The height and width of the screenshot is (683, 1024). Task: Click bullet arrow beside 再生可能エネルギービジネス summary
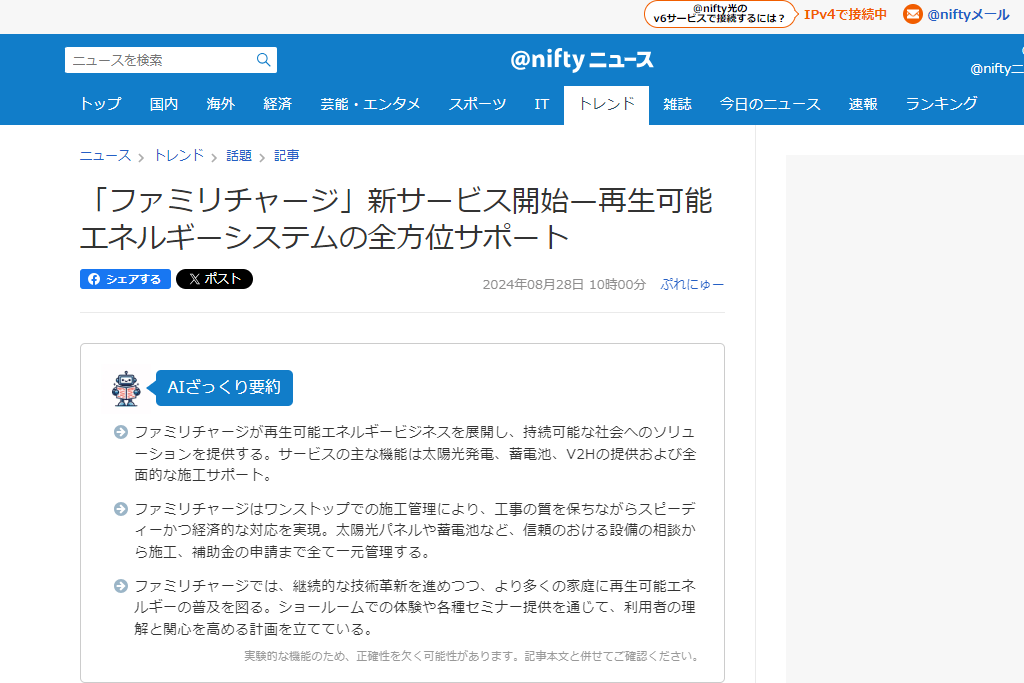[x=121, y=432]
